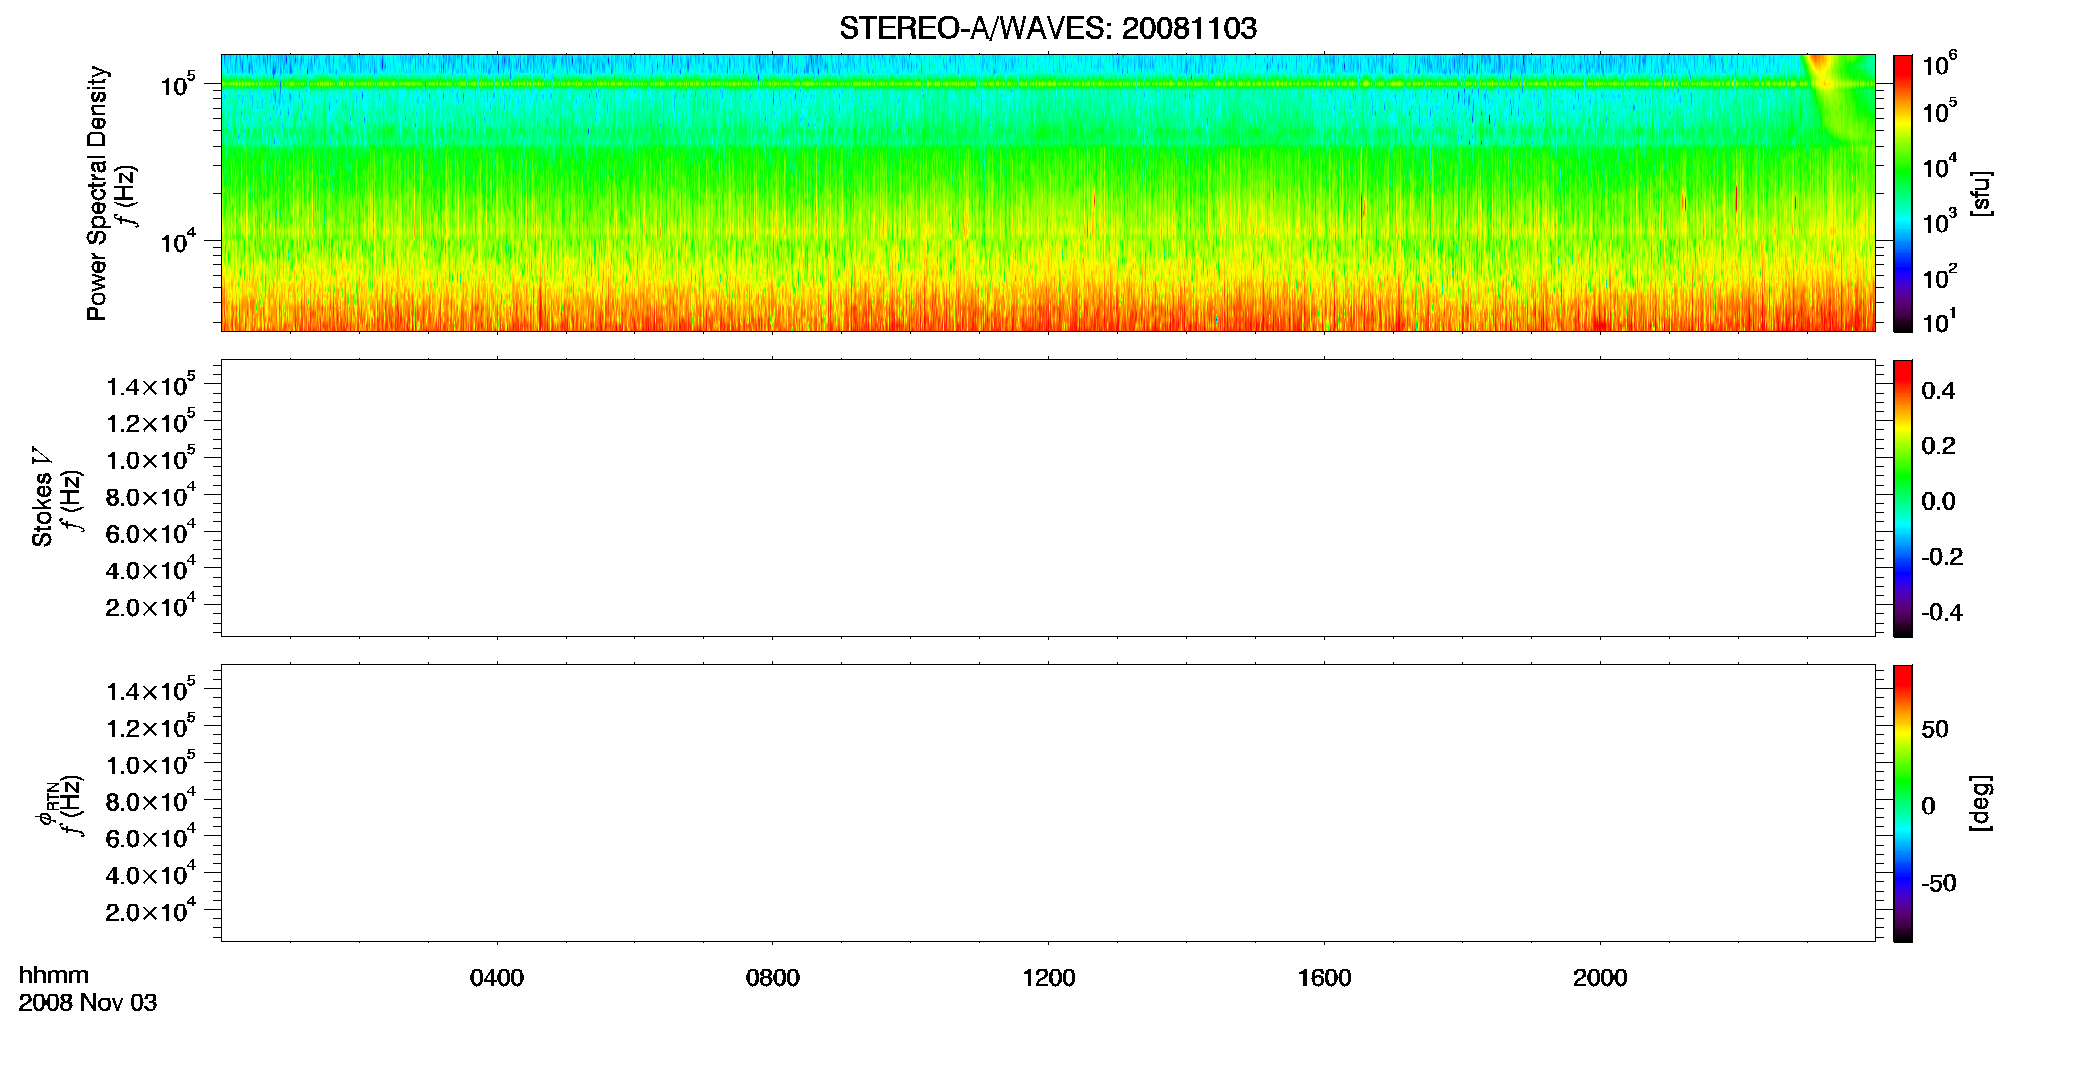Click the [sfu] units label
Screen dimensions: 2096x1080
(x=1981, y=193)
